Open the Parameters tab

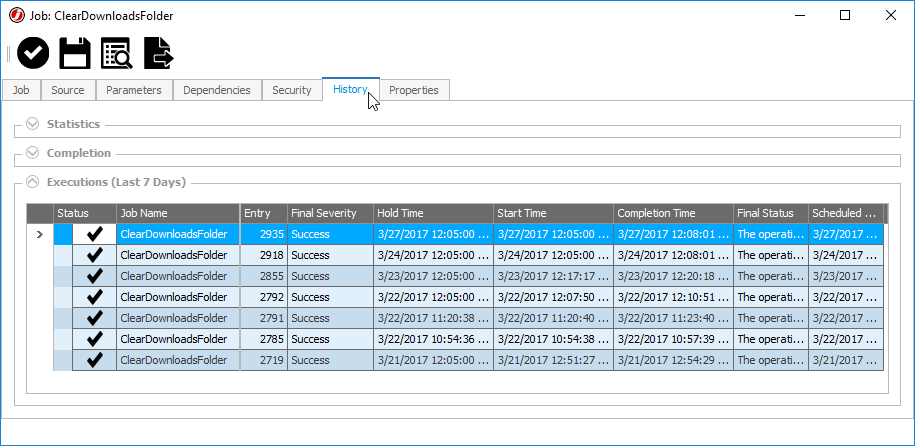[134, 90]
